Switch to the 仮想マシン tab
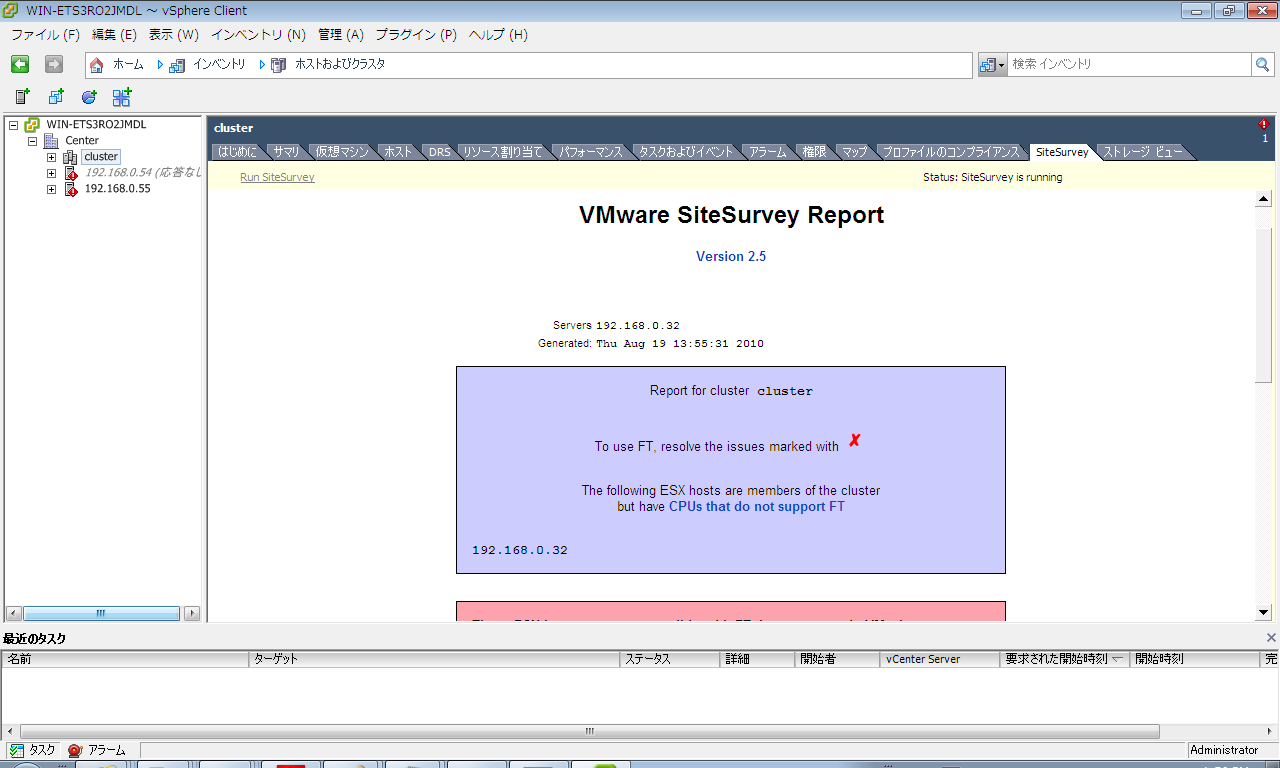This screenshot has height=768, width=1280. pyautogui.click(x=342, y=152)
